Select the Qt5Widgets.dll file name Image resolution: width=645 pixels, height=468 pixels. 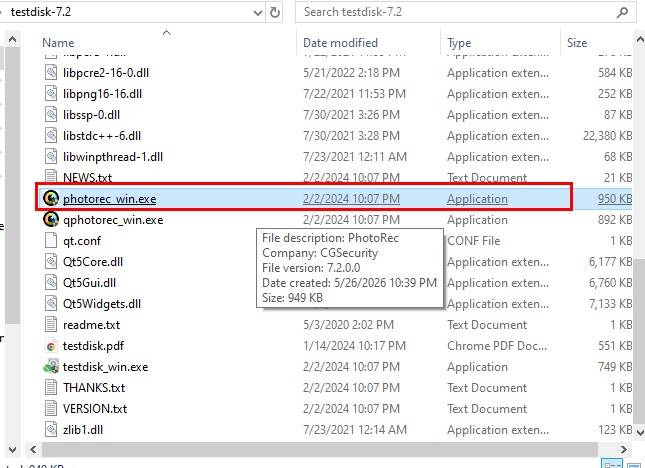pos(102,304)
